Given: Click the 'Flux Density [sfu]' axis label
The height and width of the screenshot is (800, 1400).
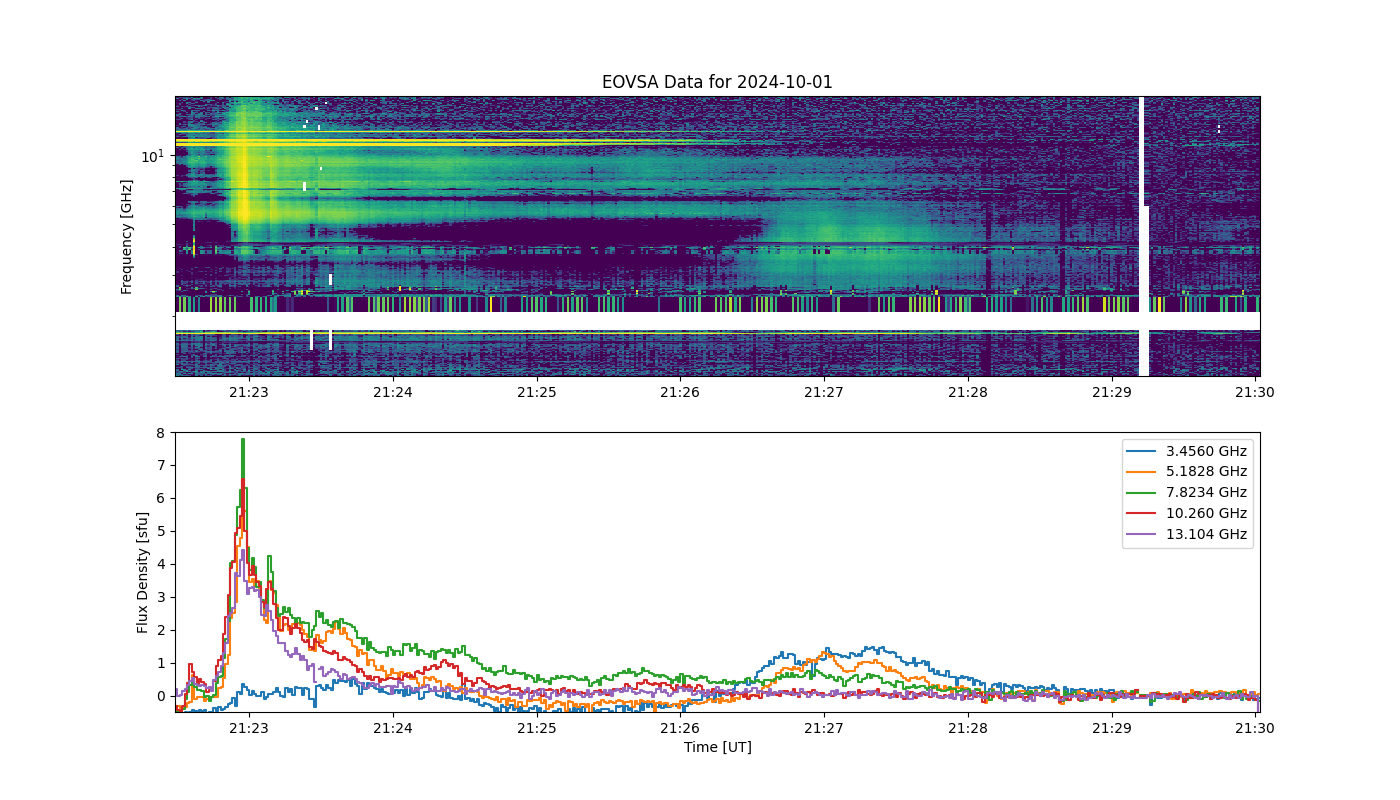Looking at the screenshot, I should tap(143, 573).
